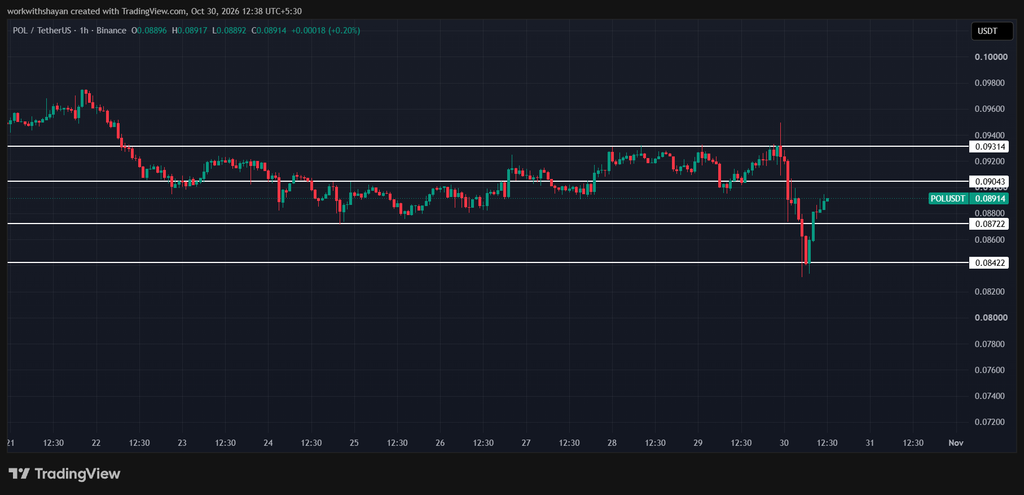Click the O0.08896 open value in header
This screenshot has height=495, width=1024.
tap(150, 31)
